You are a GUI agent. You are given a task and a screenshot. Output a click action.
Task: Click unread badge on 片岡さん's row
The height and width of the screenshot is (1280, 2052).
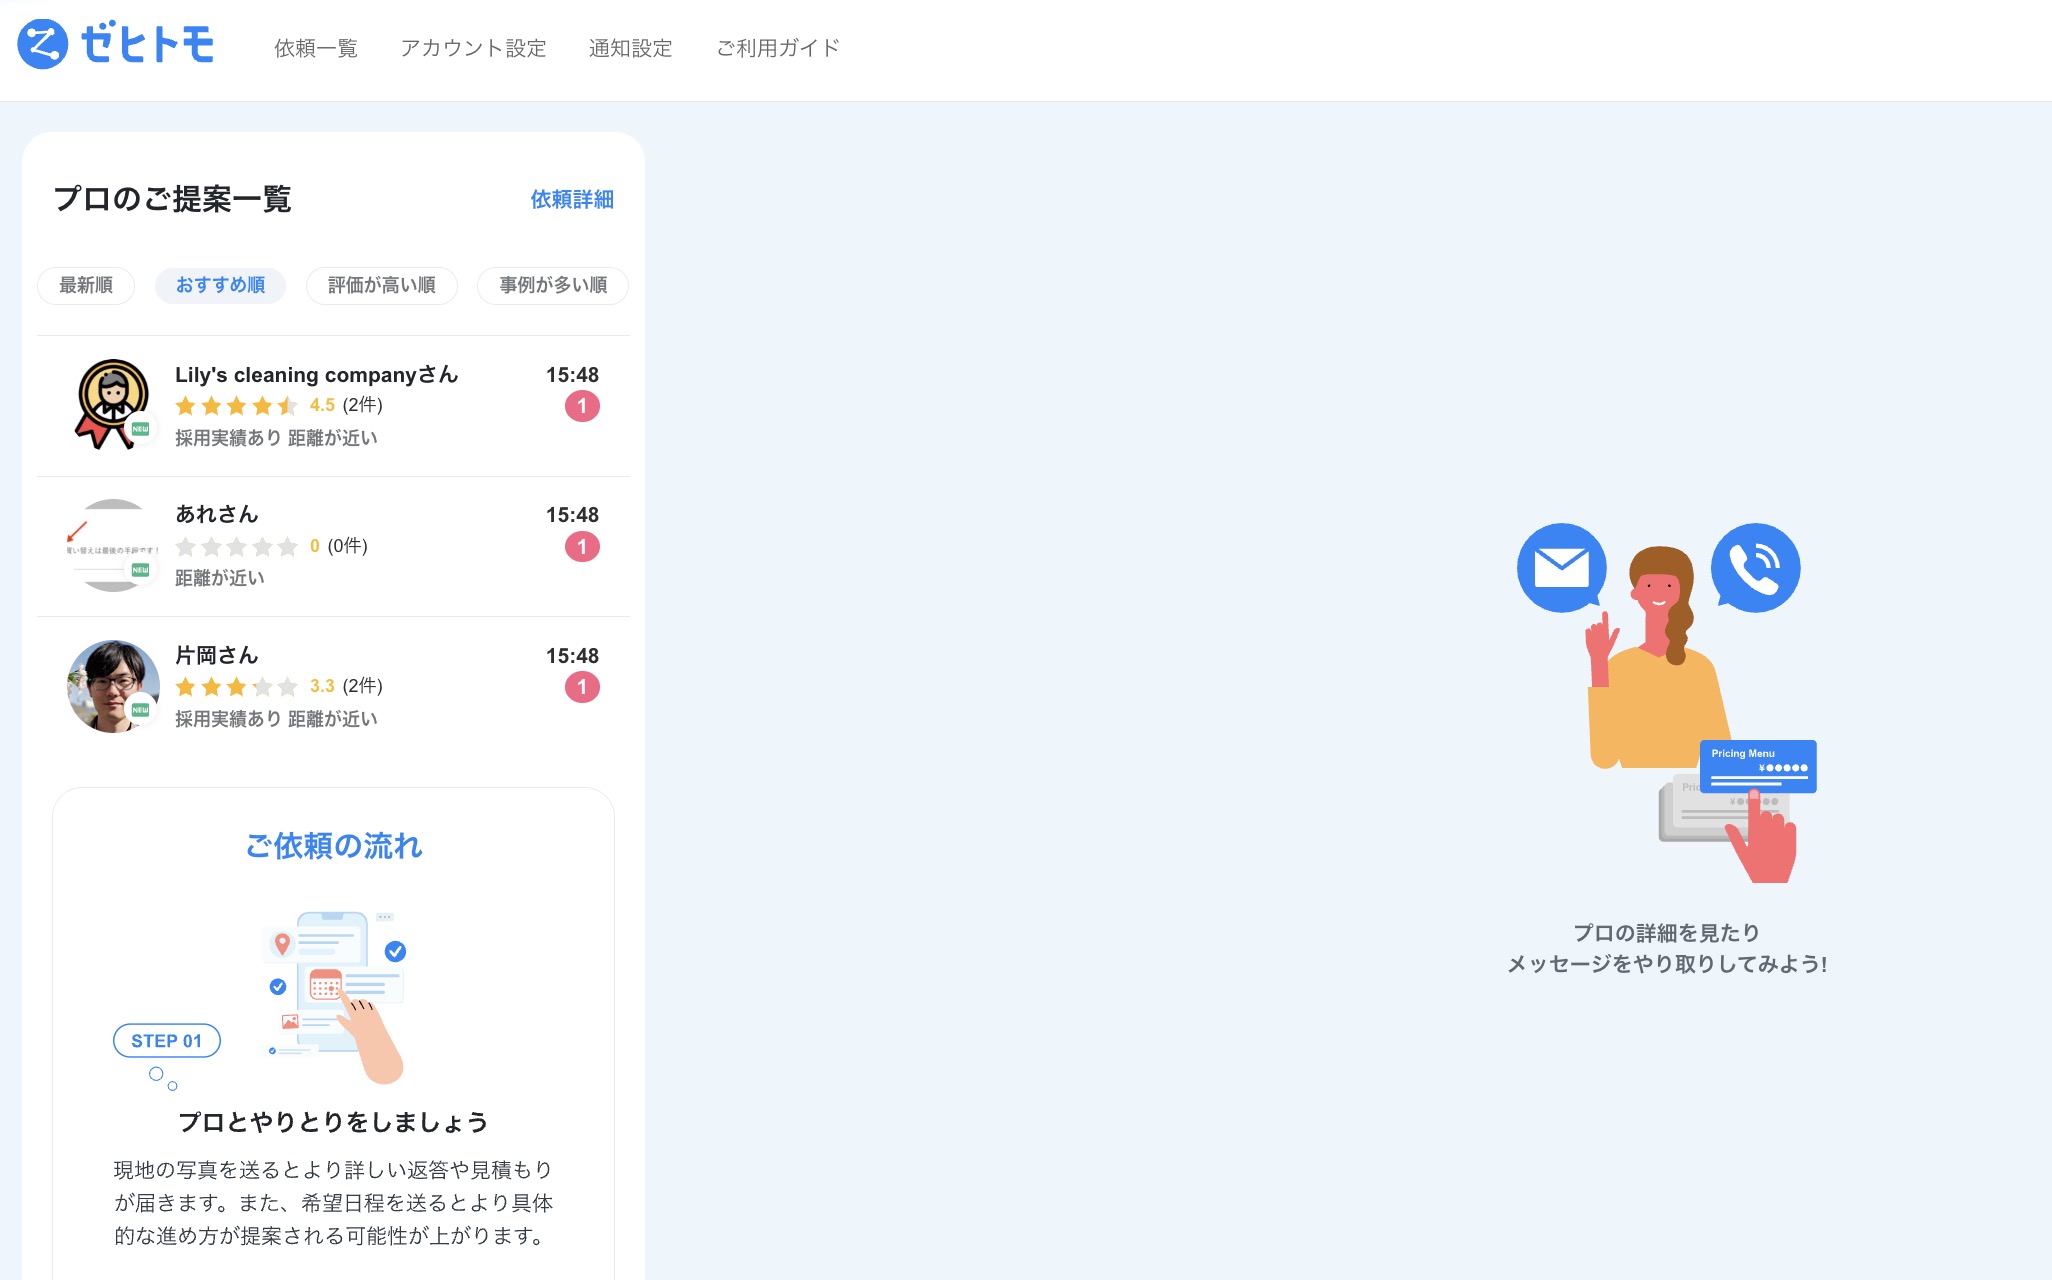[x=582, y=687]
